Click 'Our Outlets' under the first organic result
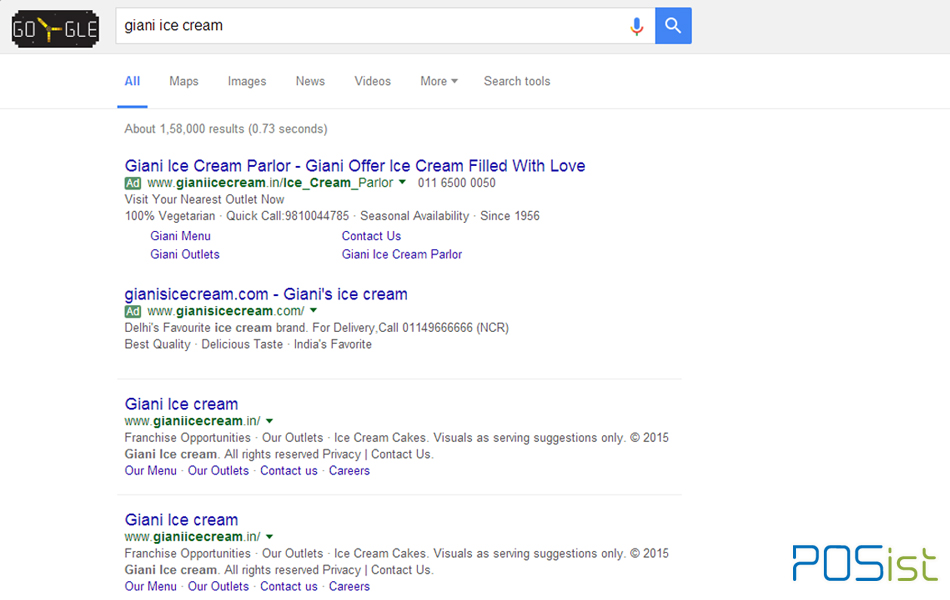The height and width of the screenshot is (600, 950). coord(218,470)
